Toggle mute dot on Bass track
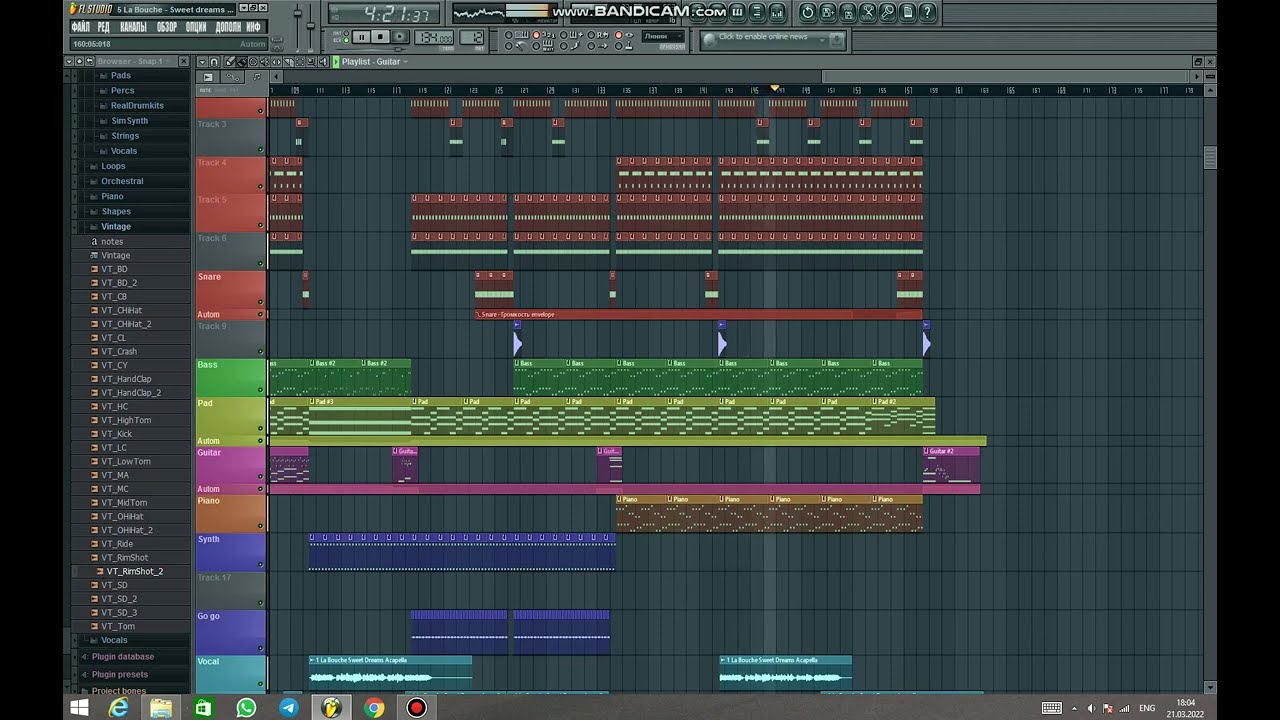1280x720 pixels. pos(261,391)
